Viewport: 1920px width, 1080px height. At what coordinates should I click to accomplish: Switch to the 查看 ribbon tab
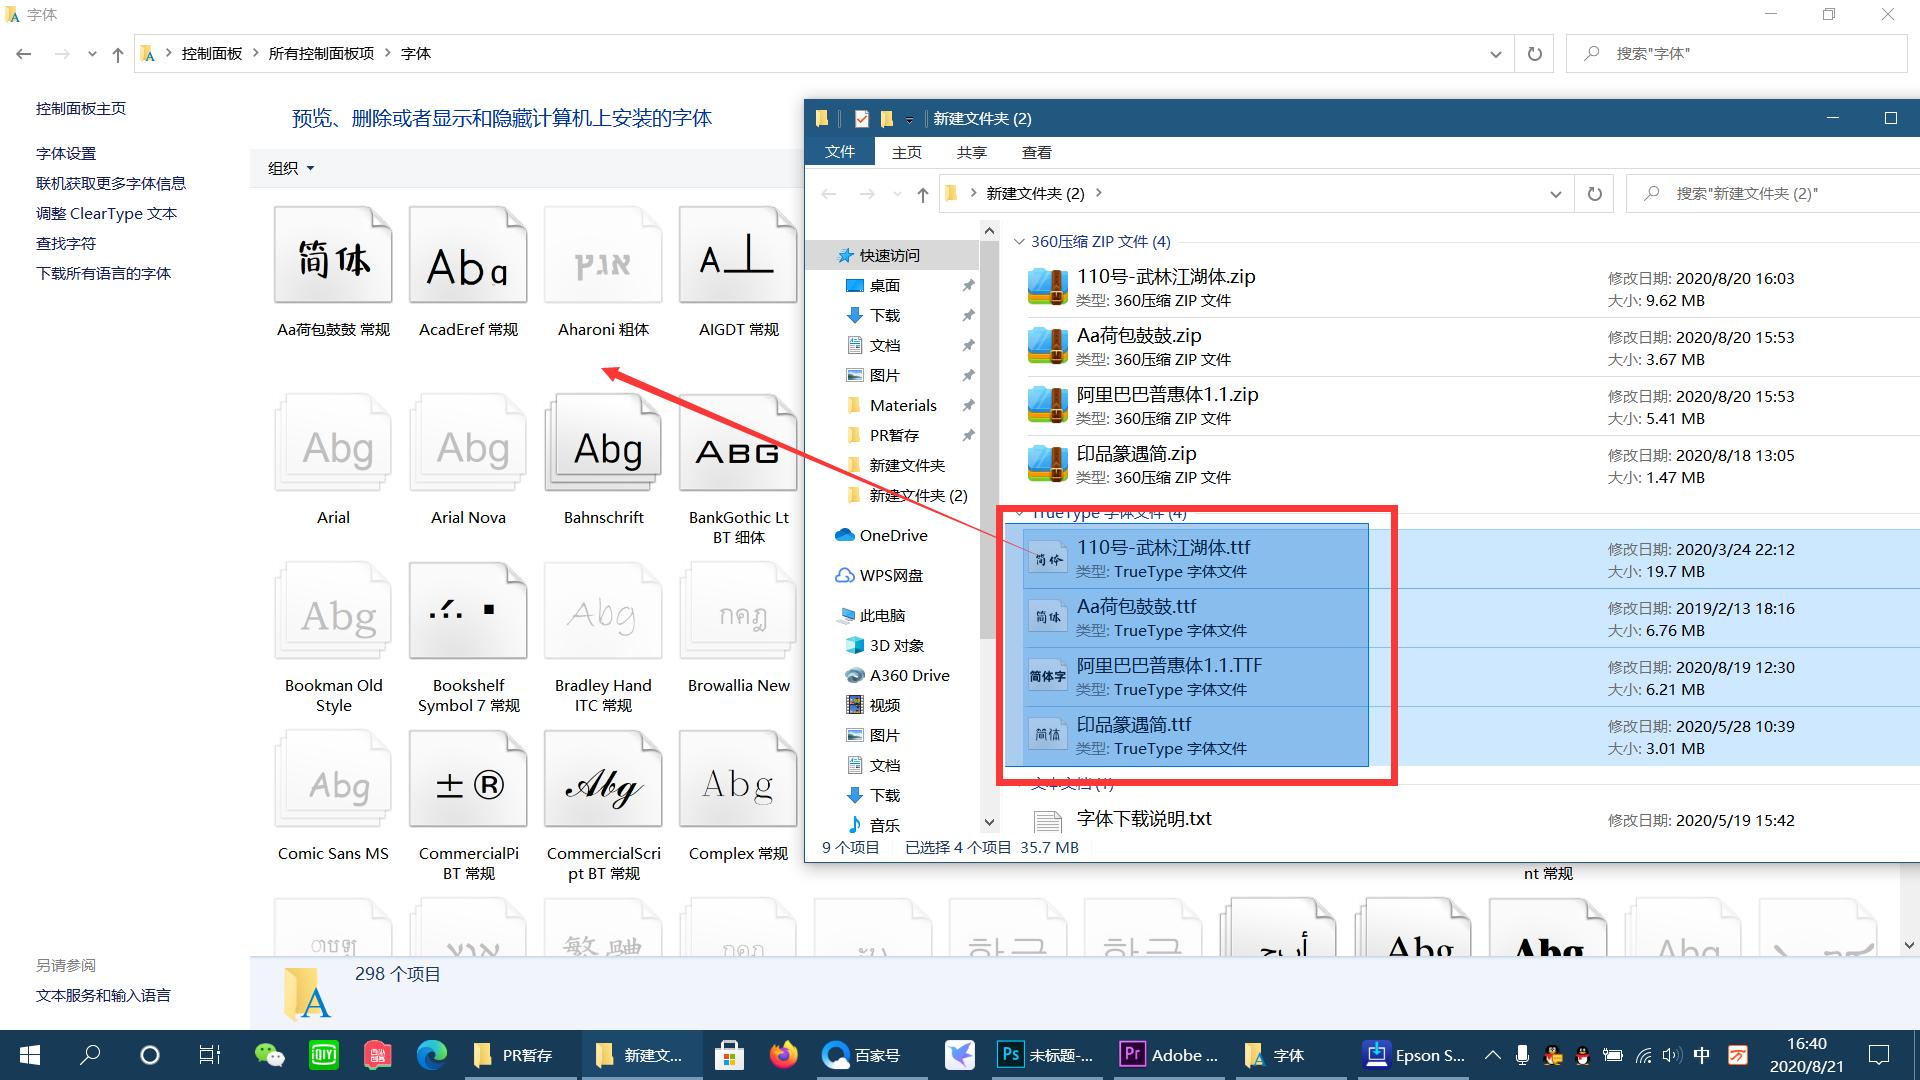tap(1037, 152)
